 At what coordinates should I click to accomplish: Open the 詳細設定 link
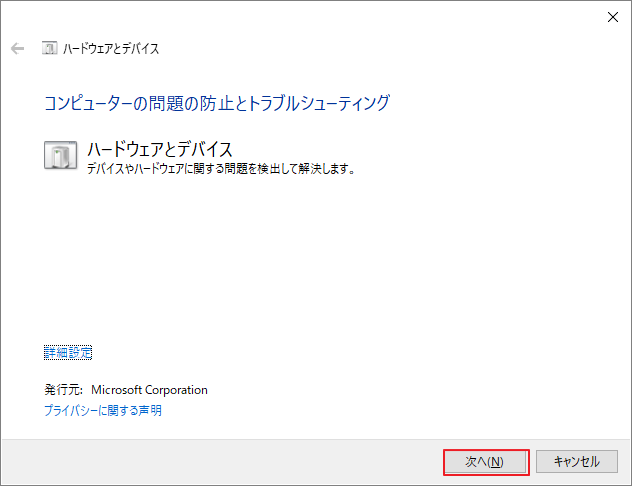pos(68,353)
